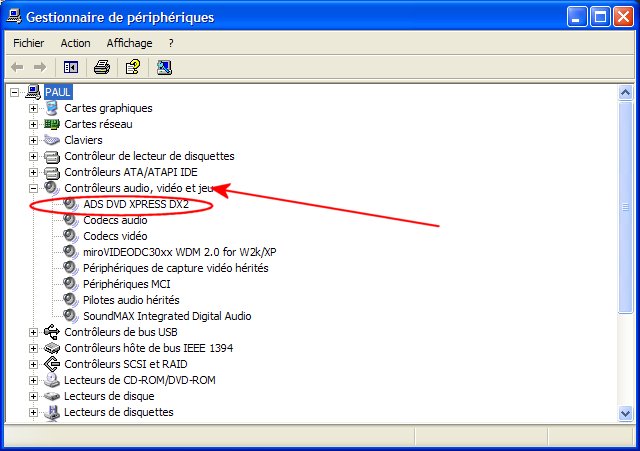
Task: Select the Pilotes audio hérités entry
Action: [x=131, y=300]
